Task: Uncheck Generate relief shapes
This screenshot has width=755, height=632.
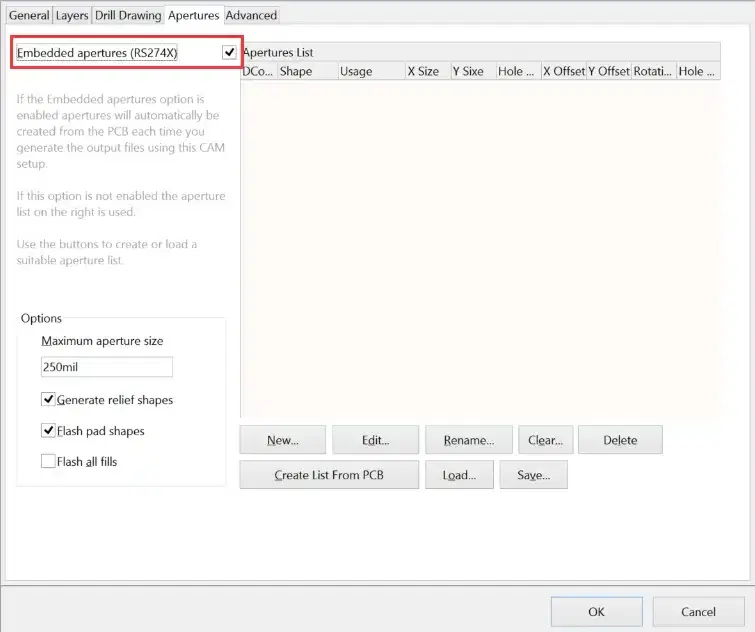Action: (48, 400)
